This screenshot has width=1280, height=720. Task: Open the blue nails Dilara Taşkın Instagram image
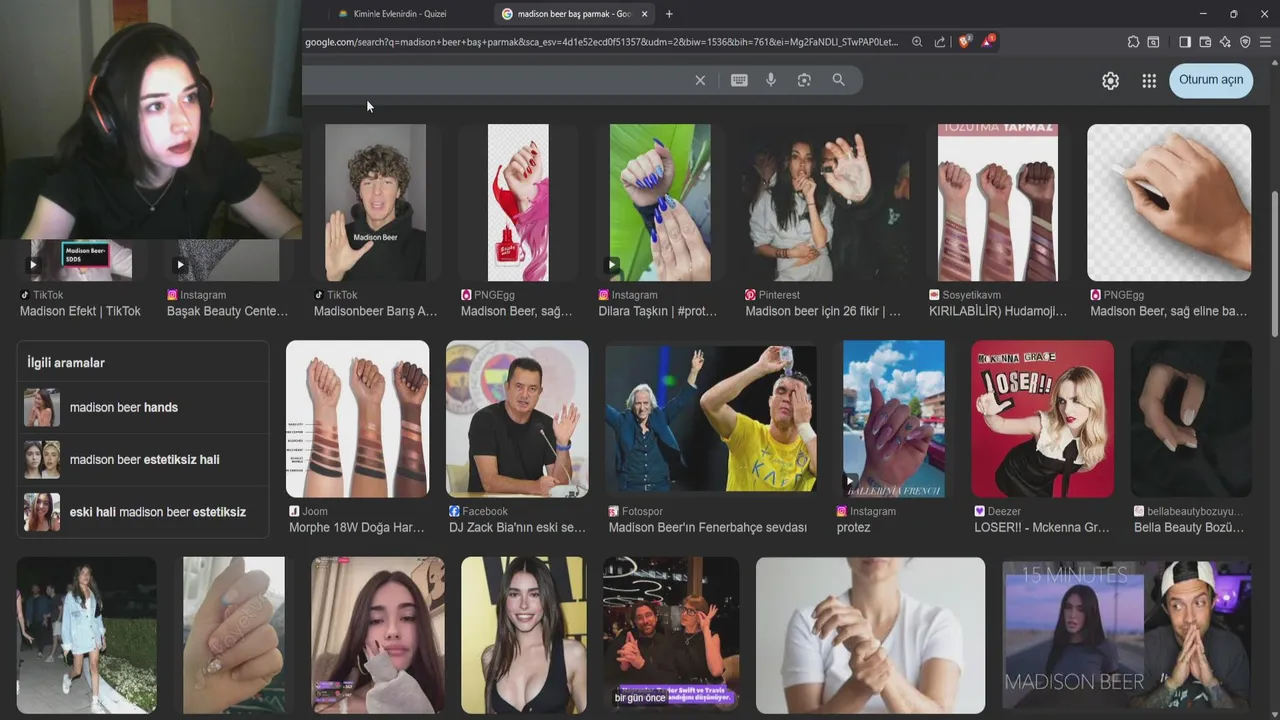tap(660, 202)
